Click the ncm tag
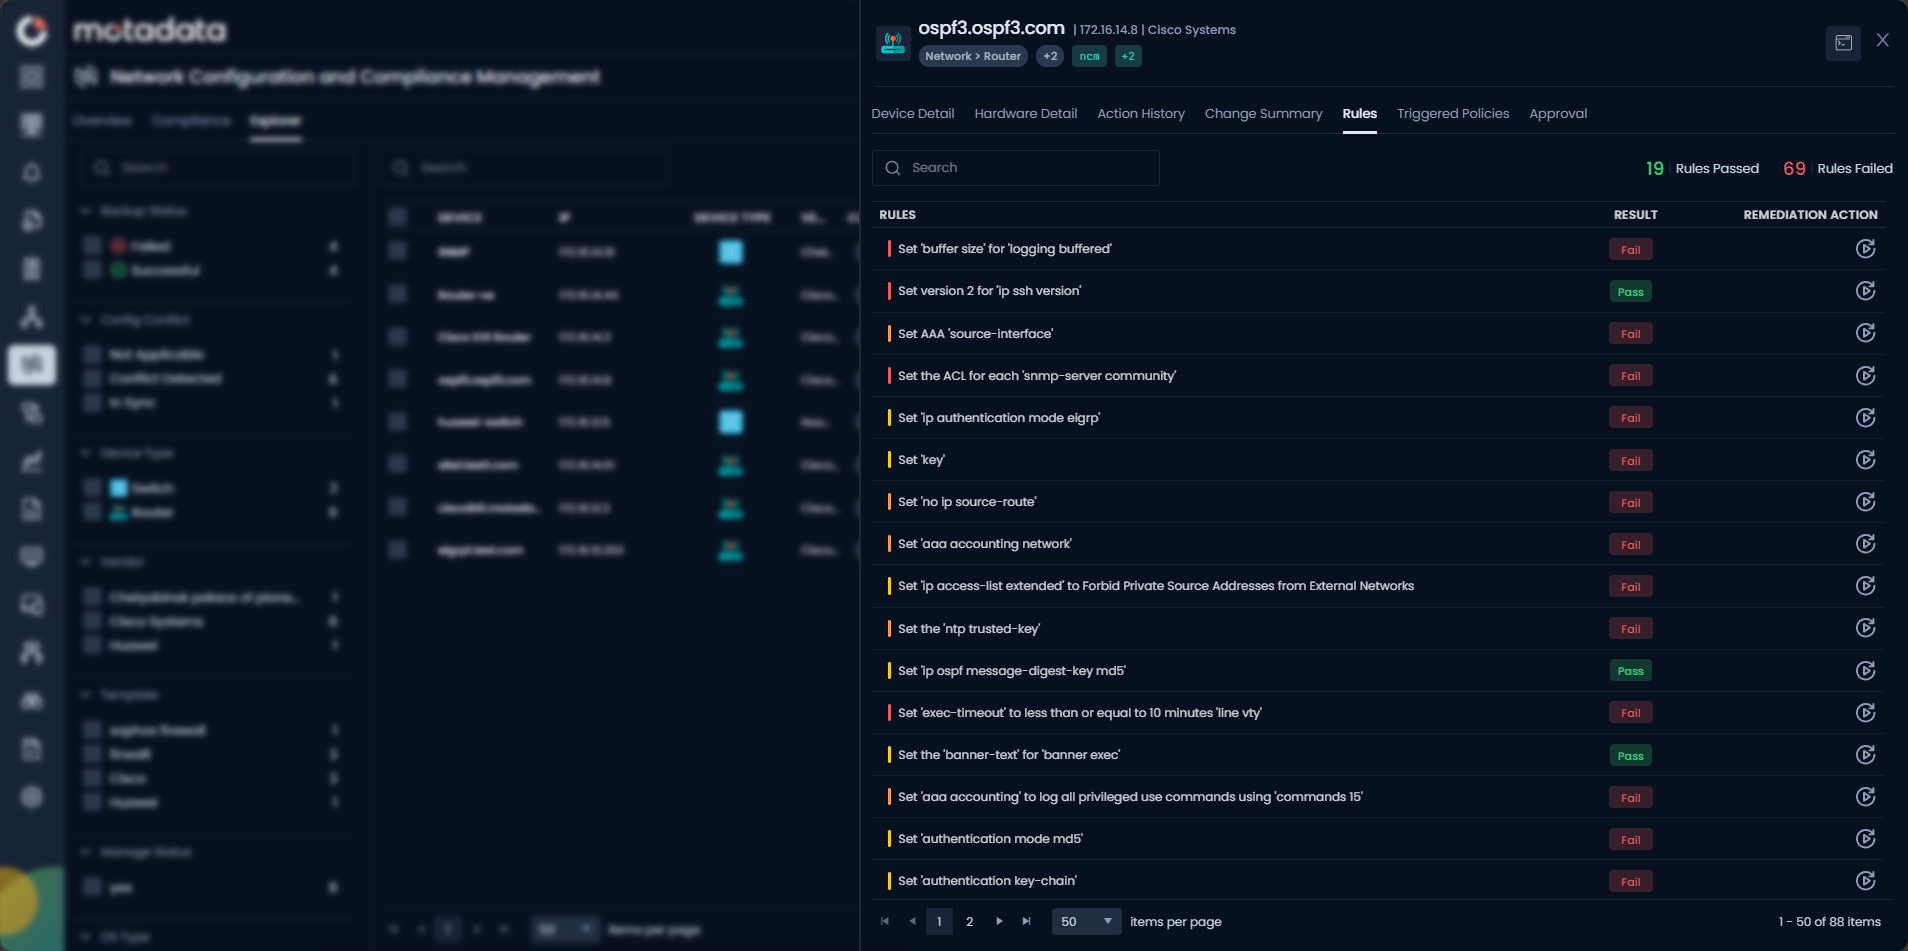Screen dimensions: 1908x951 [1089, 56]
